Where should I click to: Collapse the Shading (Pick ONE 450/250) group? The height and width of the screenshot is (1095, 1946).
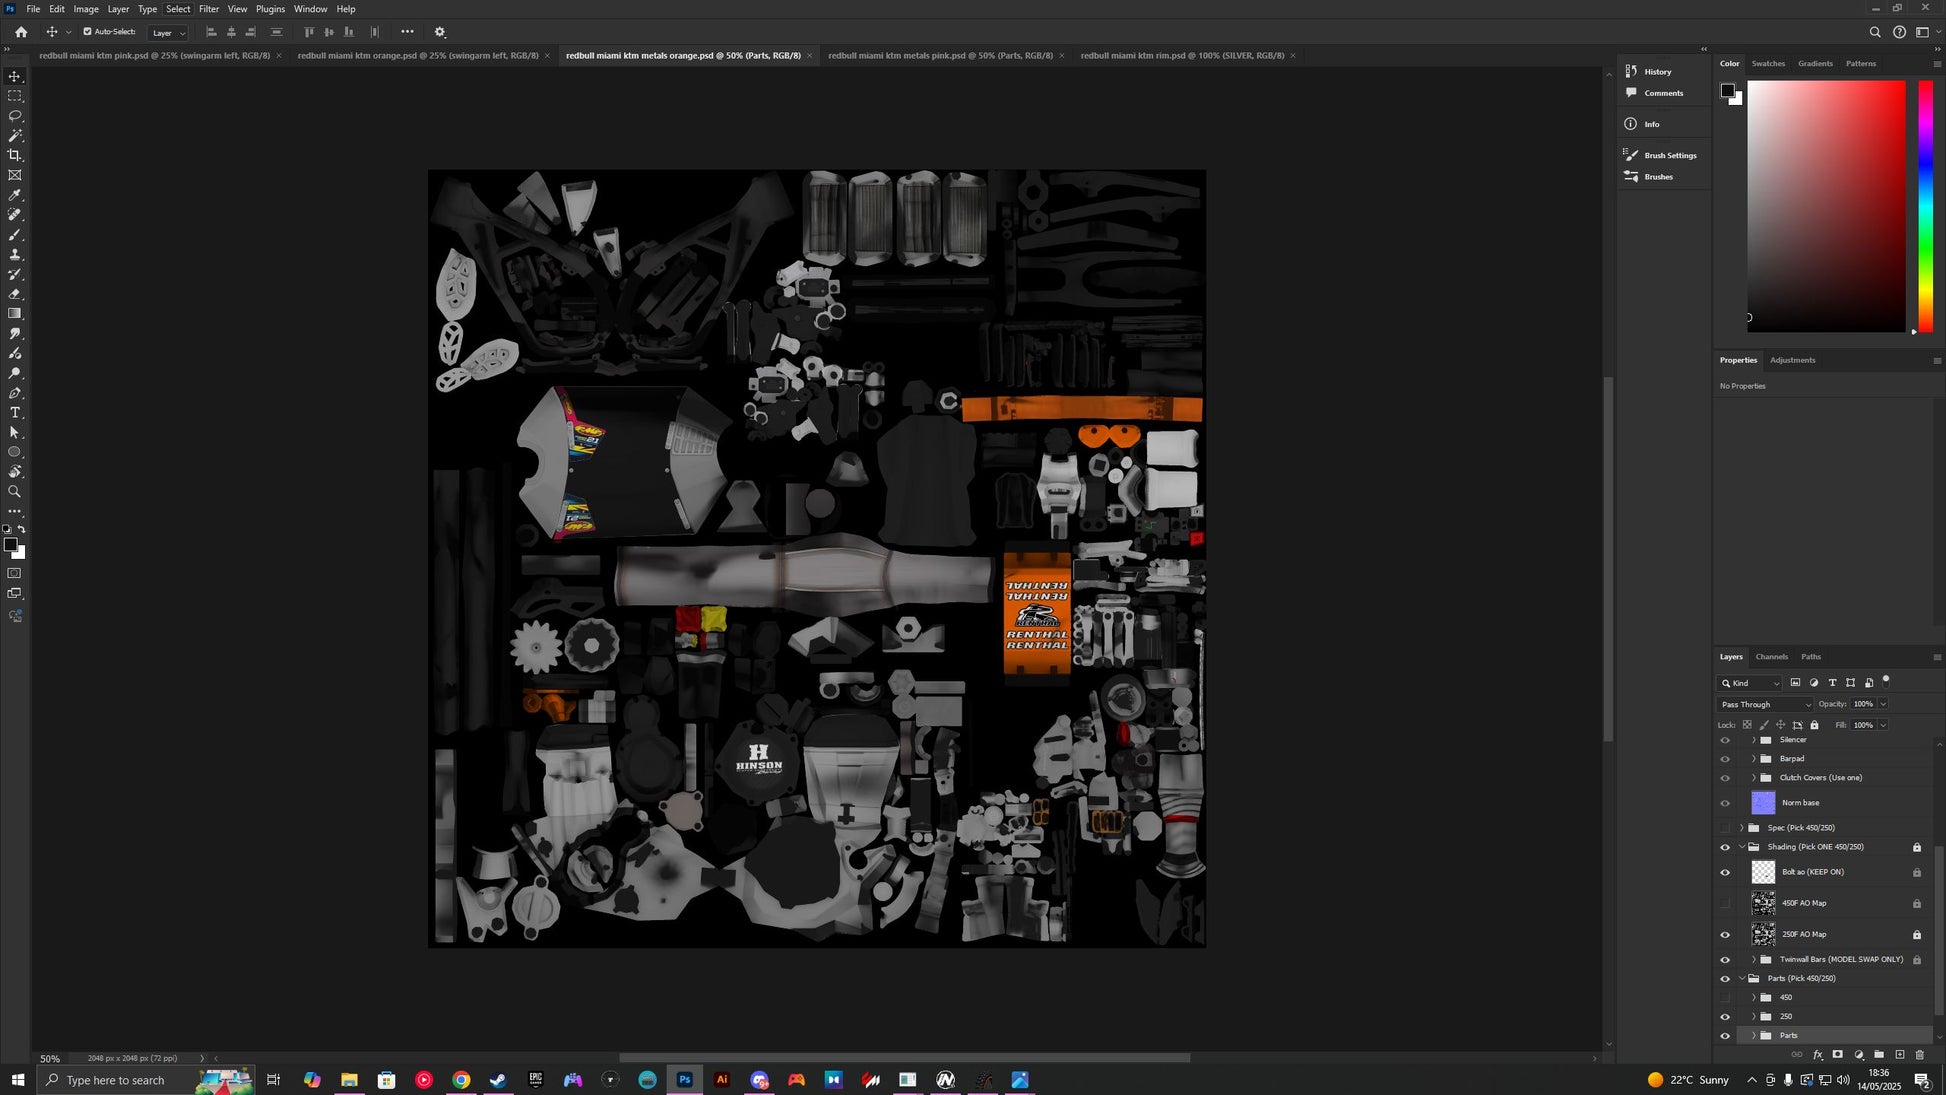[1742, 847]
